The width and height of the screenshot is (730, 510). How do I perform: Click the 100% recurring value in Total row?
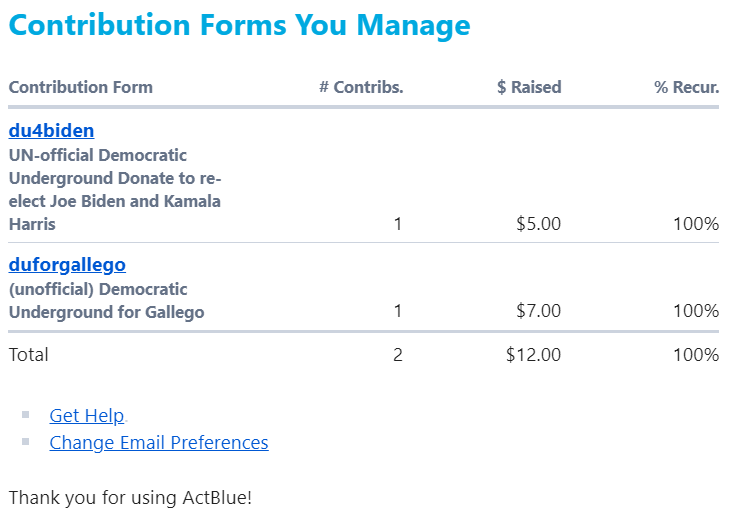[x=696, y=354]
